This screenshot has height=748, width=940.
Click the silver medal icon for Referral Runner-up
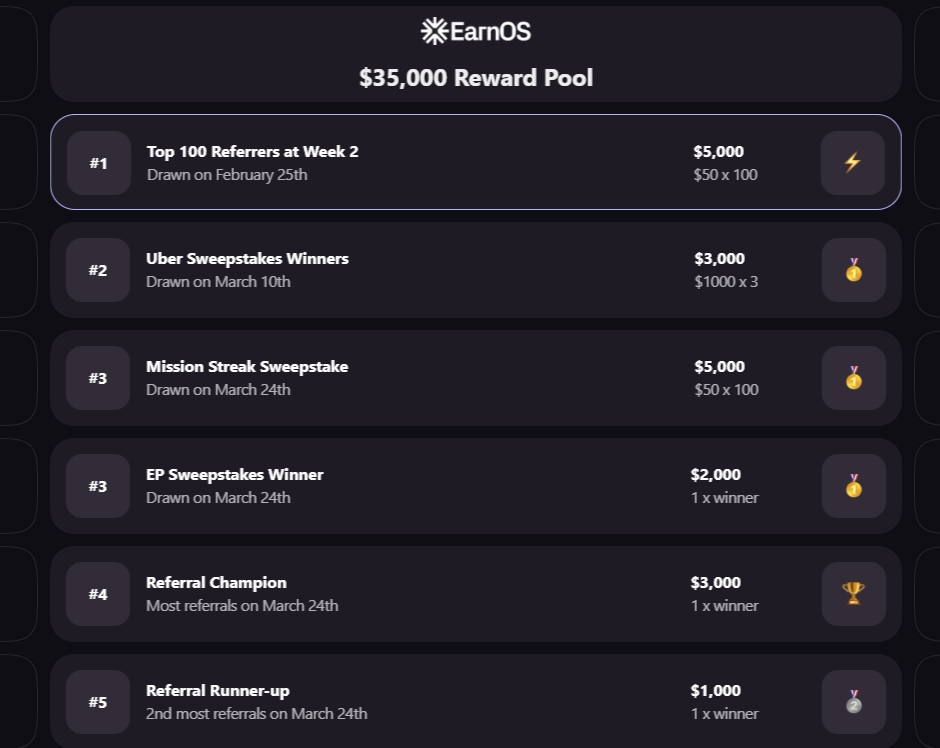854,702
